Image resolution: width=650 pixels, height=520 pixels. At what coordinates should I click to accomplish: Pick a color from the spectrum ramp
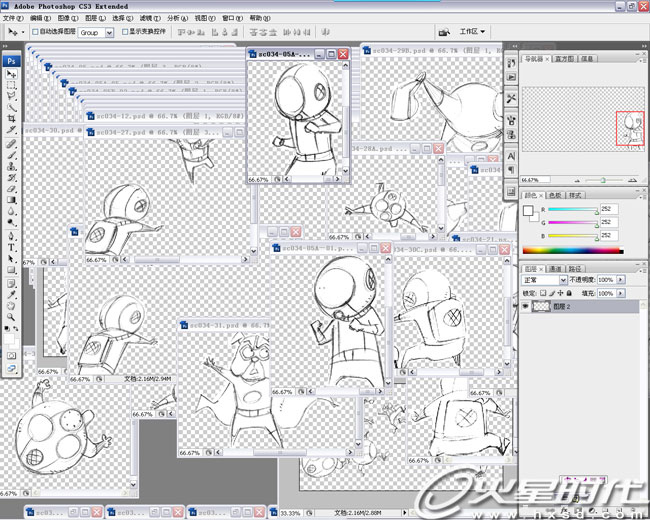pos(573,250)
